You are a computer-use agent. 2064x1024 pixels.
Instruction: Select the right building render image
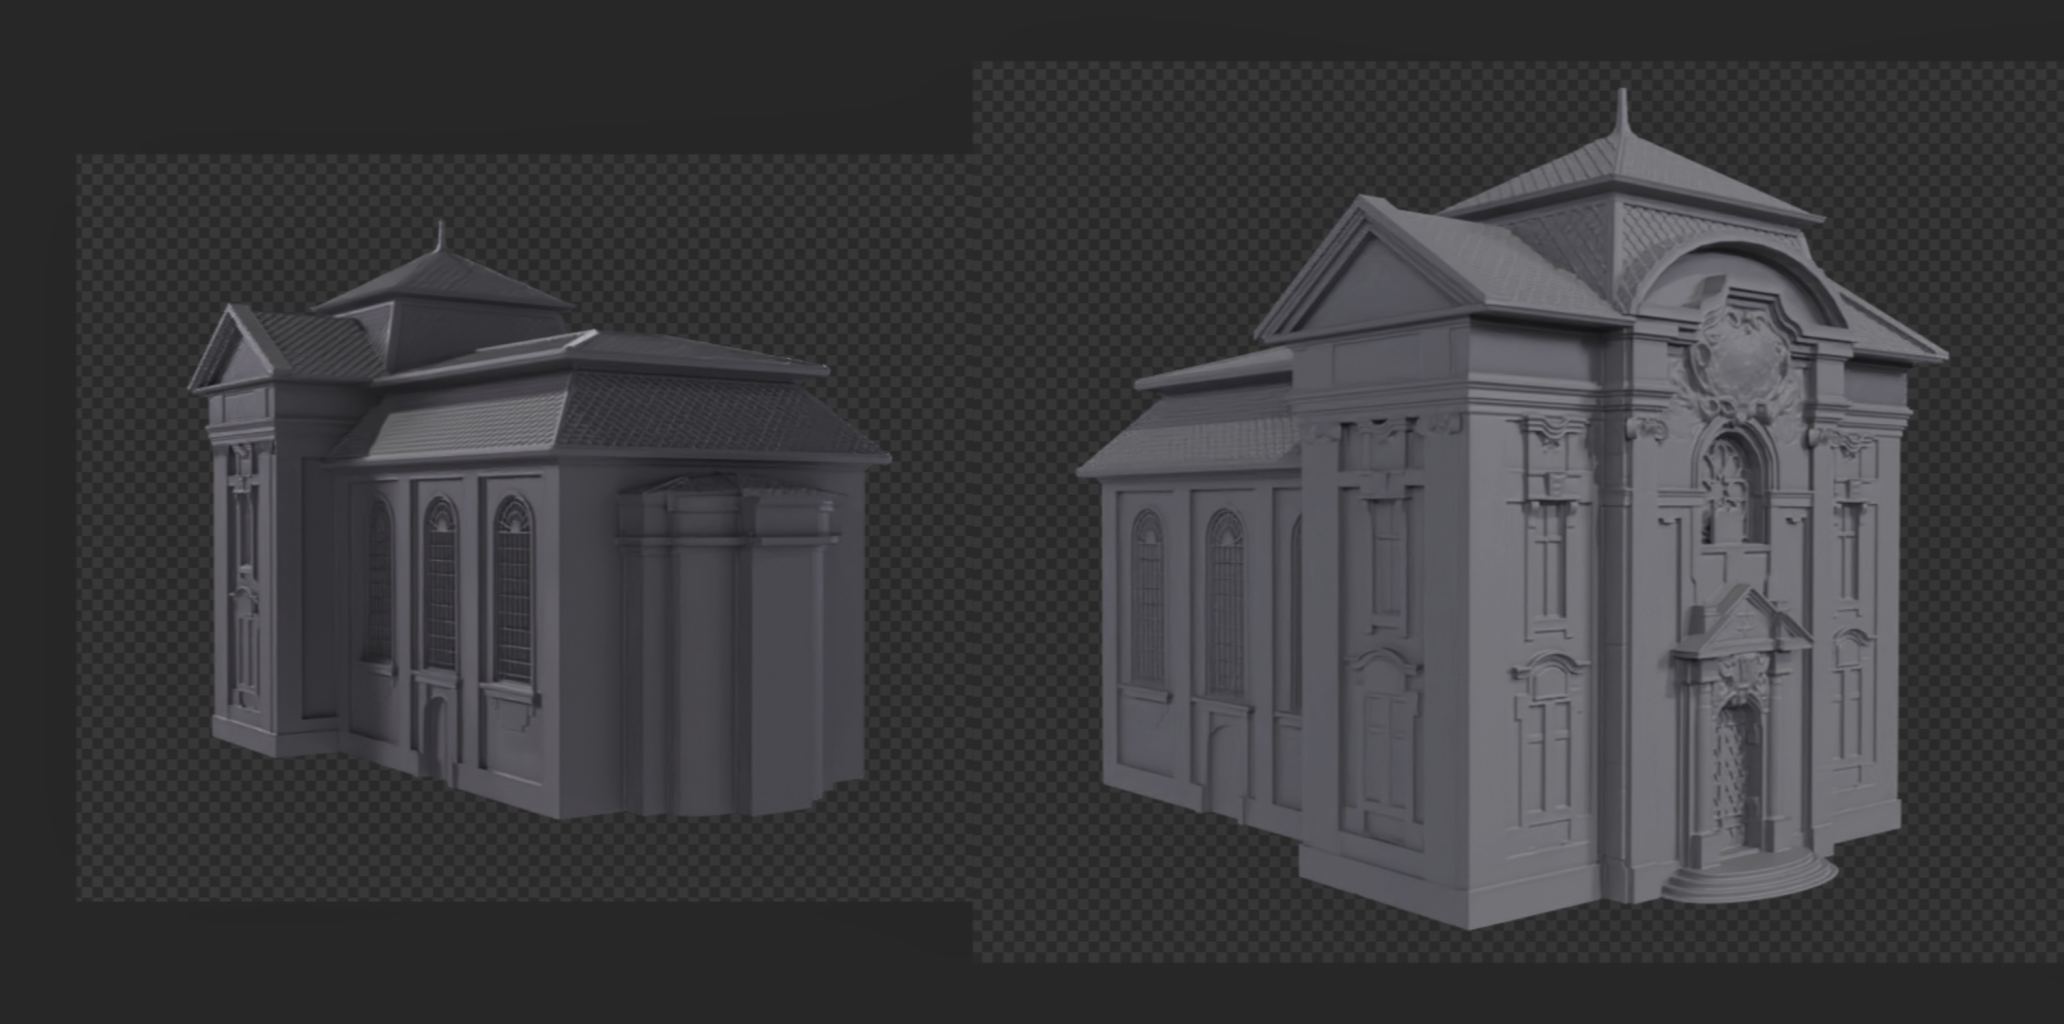[x=1515, y=512]
